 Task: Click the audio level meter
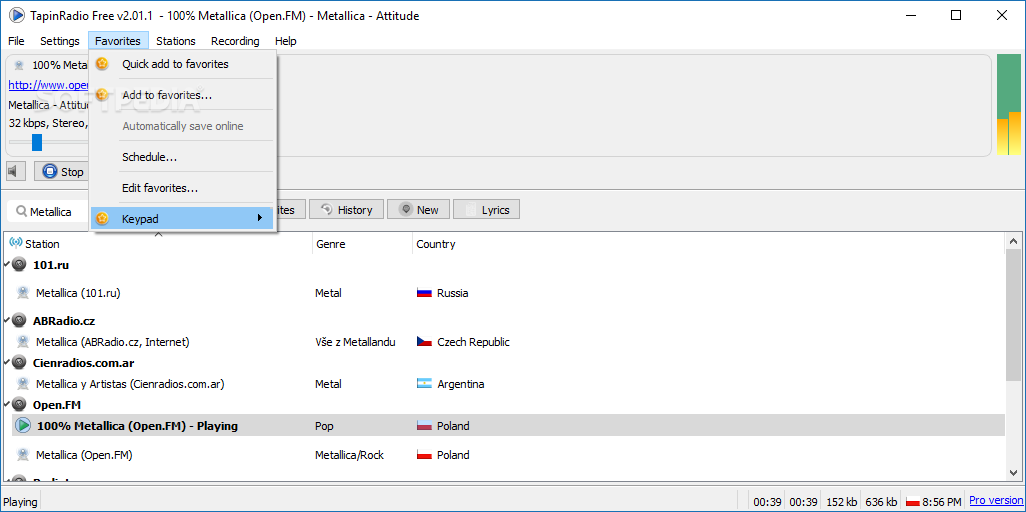pos(1008,105)
